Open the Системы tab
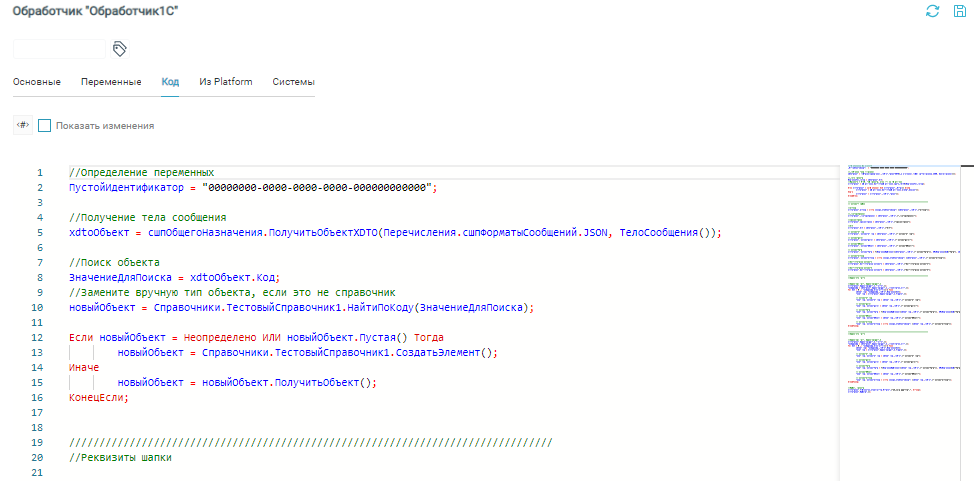The width and height of the screenshot is (980, 481). pos(293,81)
